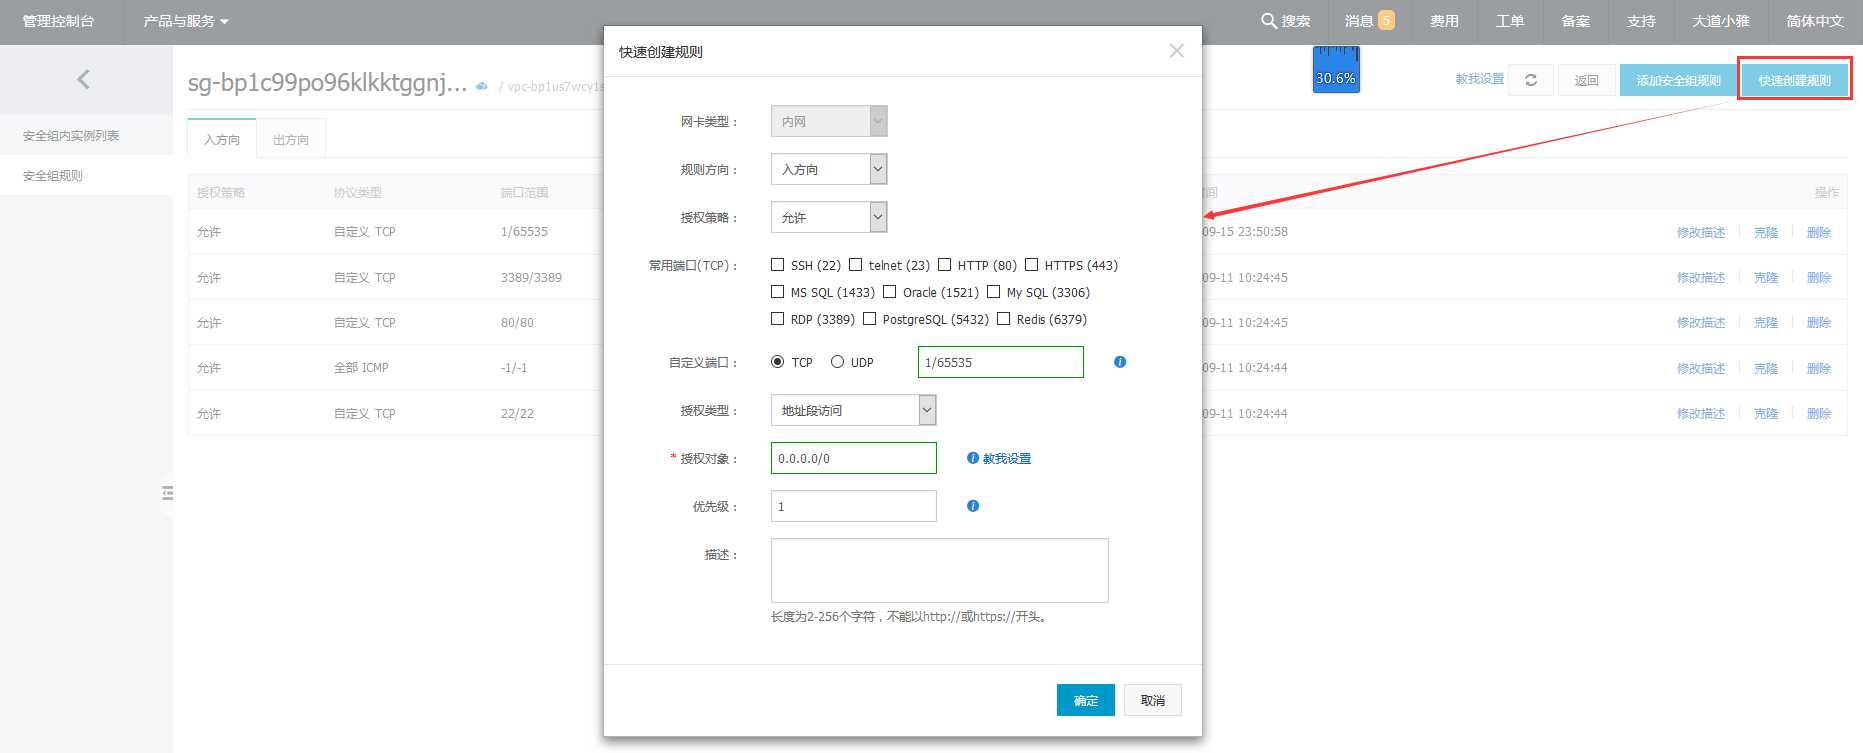
Task: Open the 授权类型 dropdown showing 地址段访问
Action: 853,410
